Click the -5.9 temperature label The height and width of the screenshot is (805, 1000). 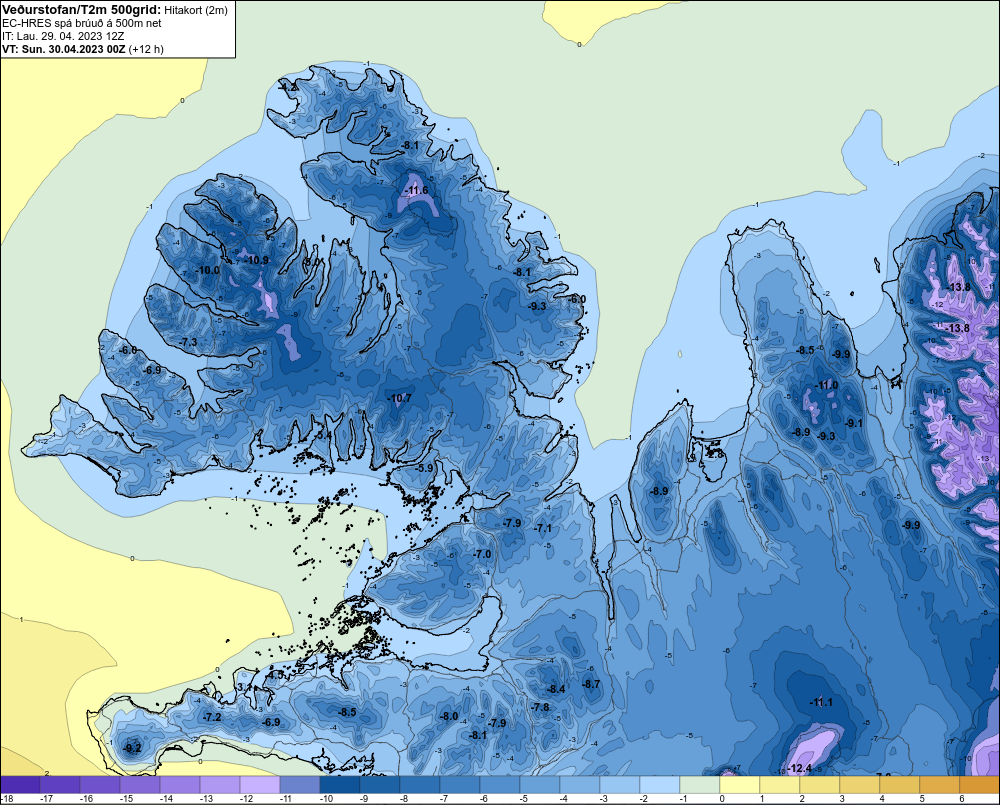pos(424,468)
